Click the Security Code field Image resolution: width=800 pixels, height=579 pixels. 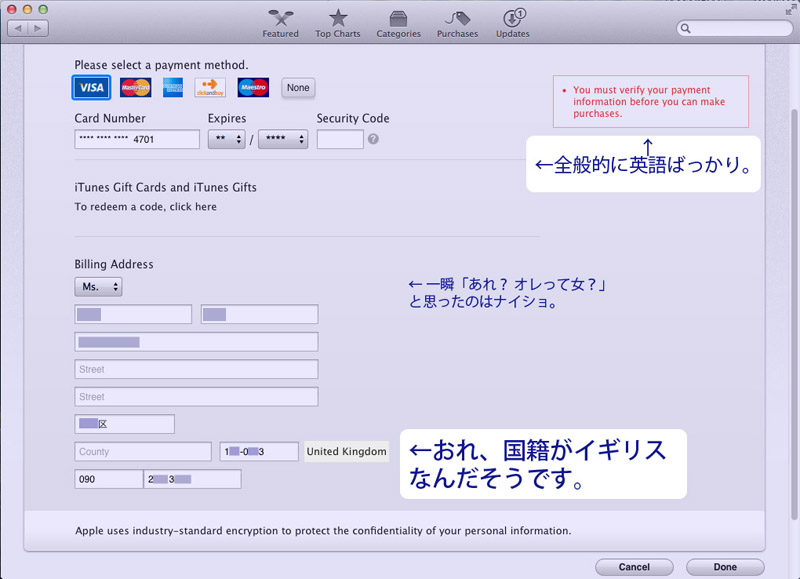tap(340, 140)
